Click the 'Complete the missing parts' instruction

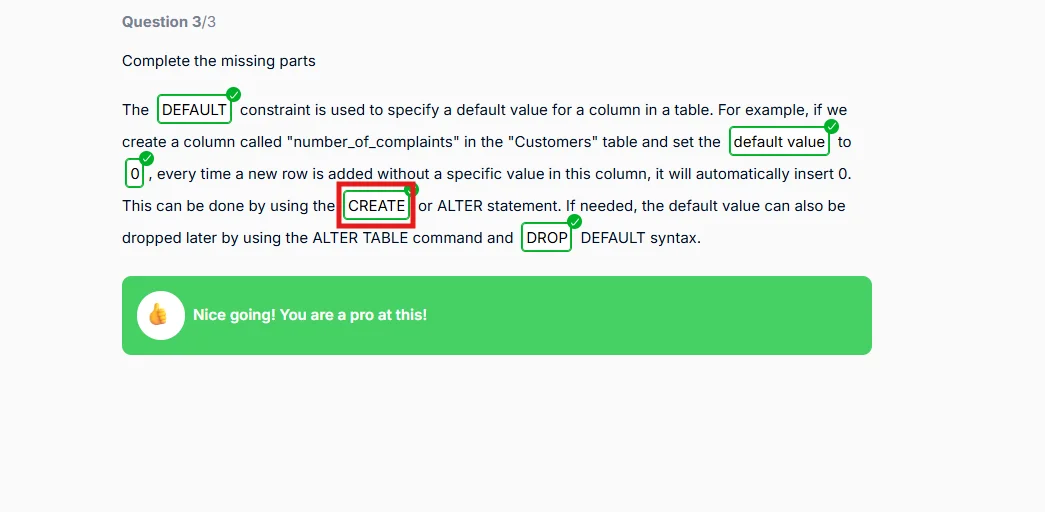218,61
